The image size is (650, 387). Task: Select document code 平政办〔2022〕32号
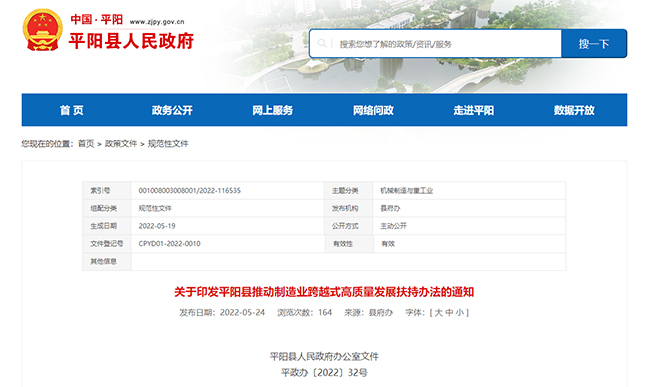(x=324, y=372)
